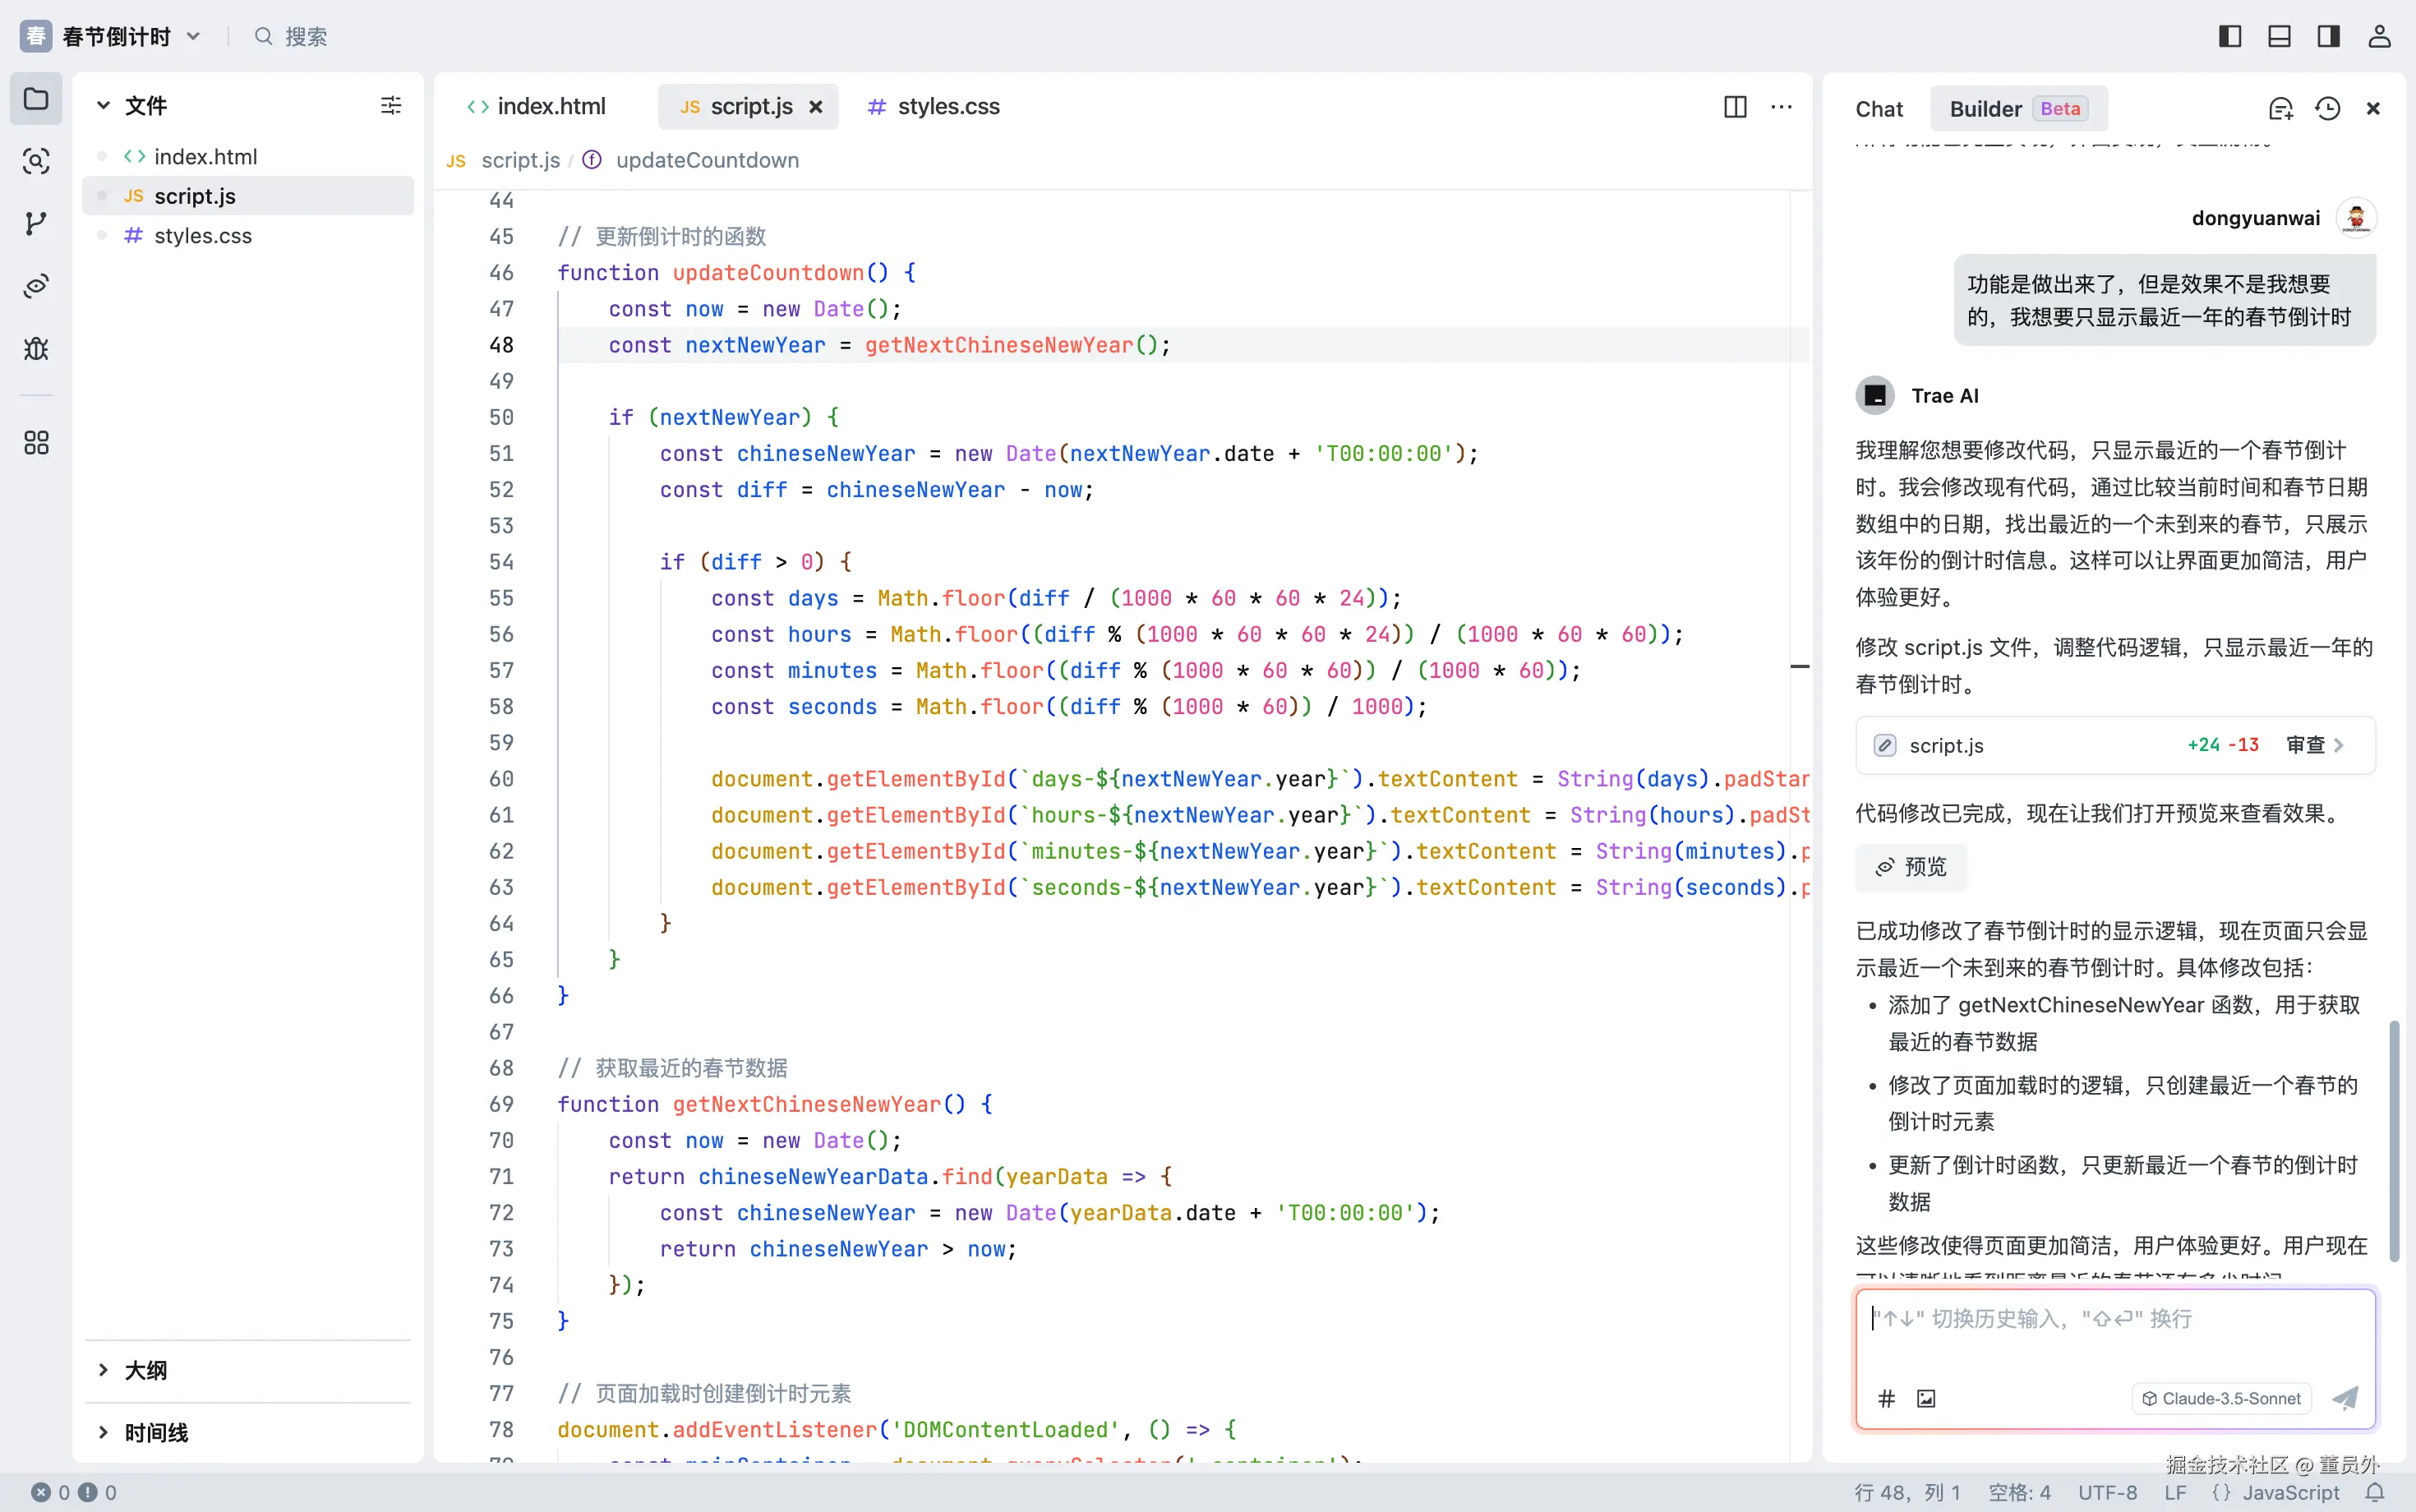Split the editor view
2416x1512 pixels.
coord(1735,107)
